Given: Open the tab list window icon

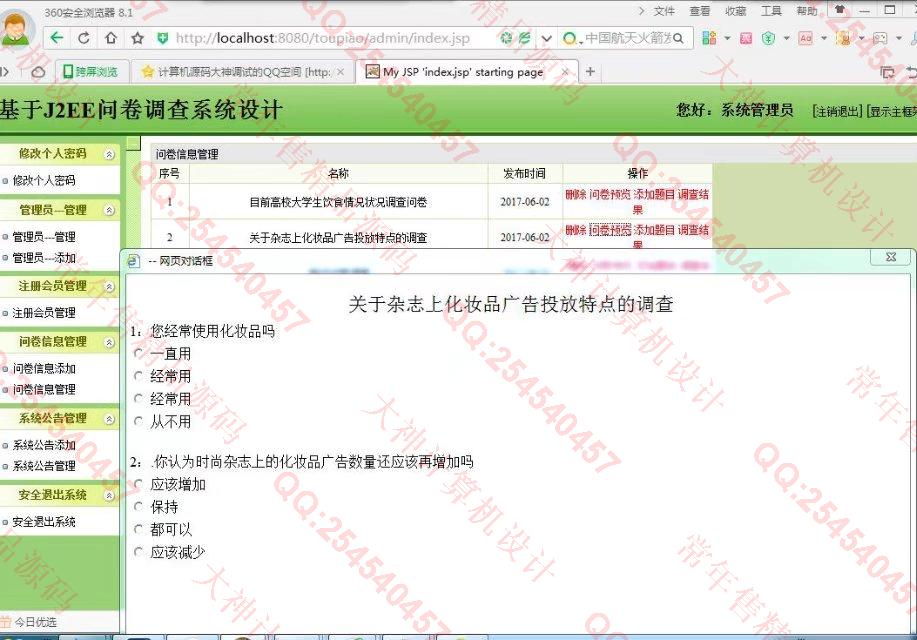Looking at the screenshot, I should (887, 72).
